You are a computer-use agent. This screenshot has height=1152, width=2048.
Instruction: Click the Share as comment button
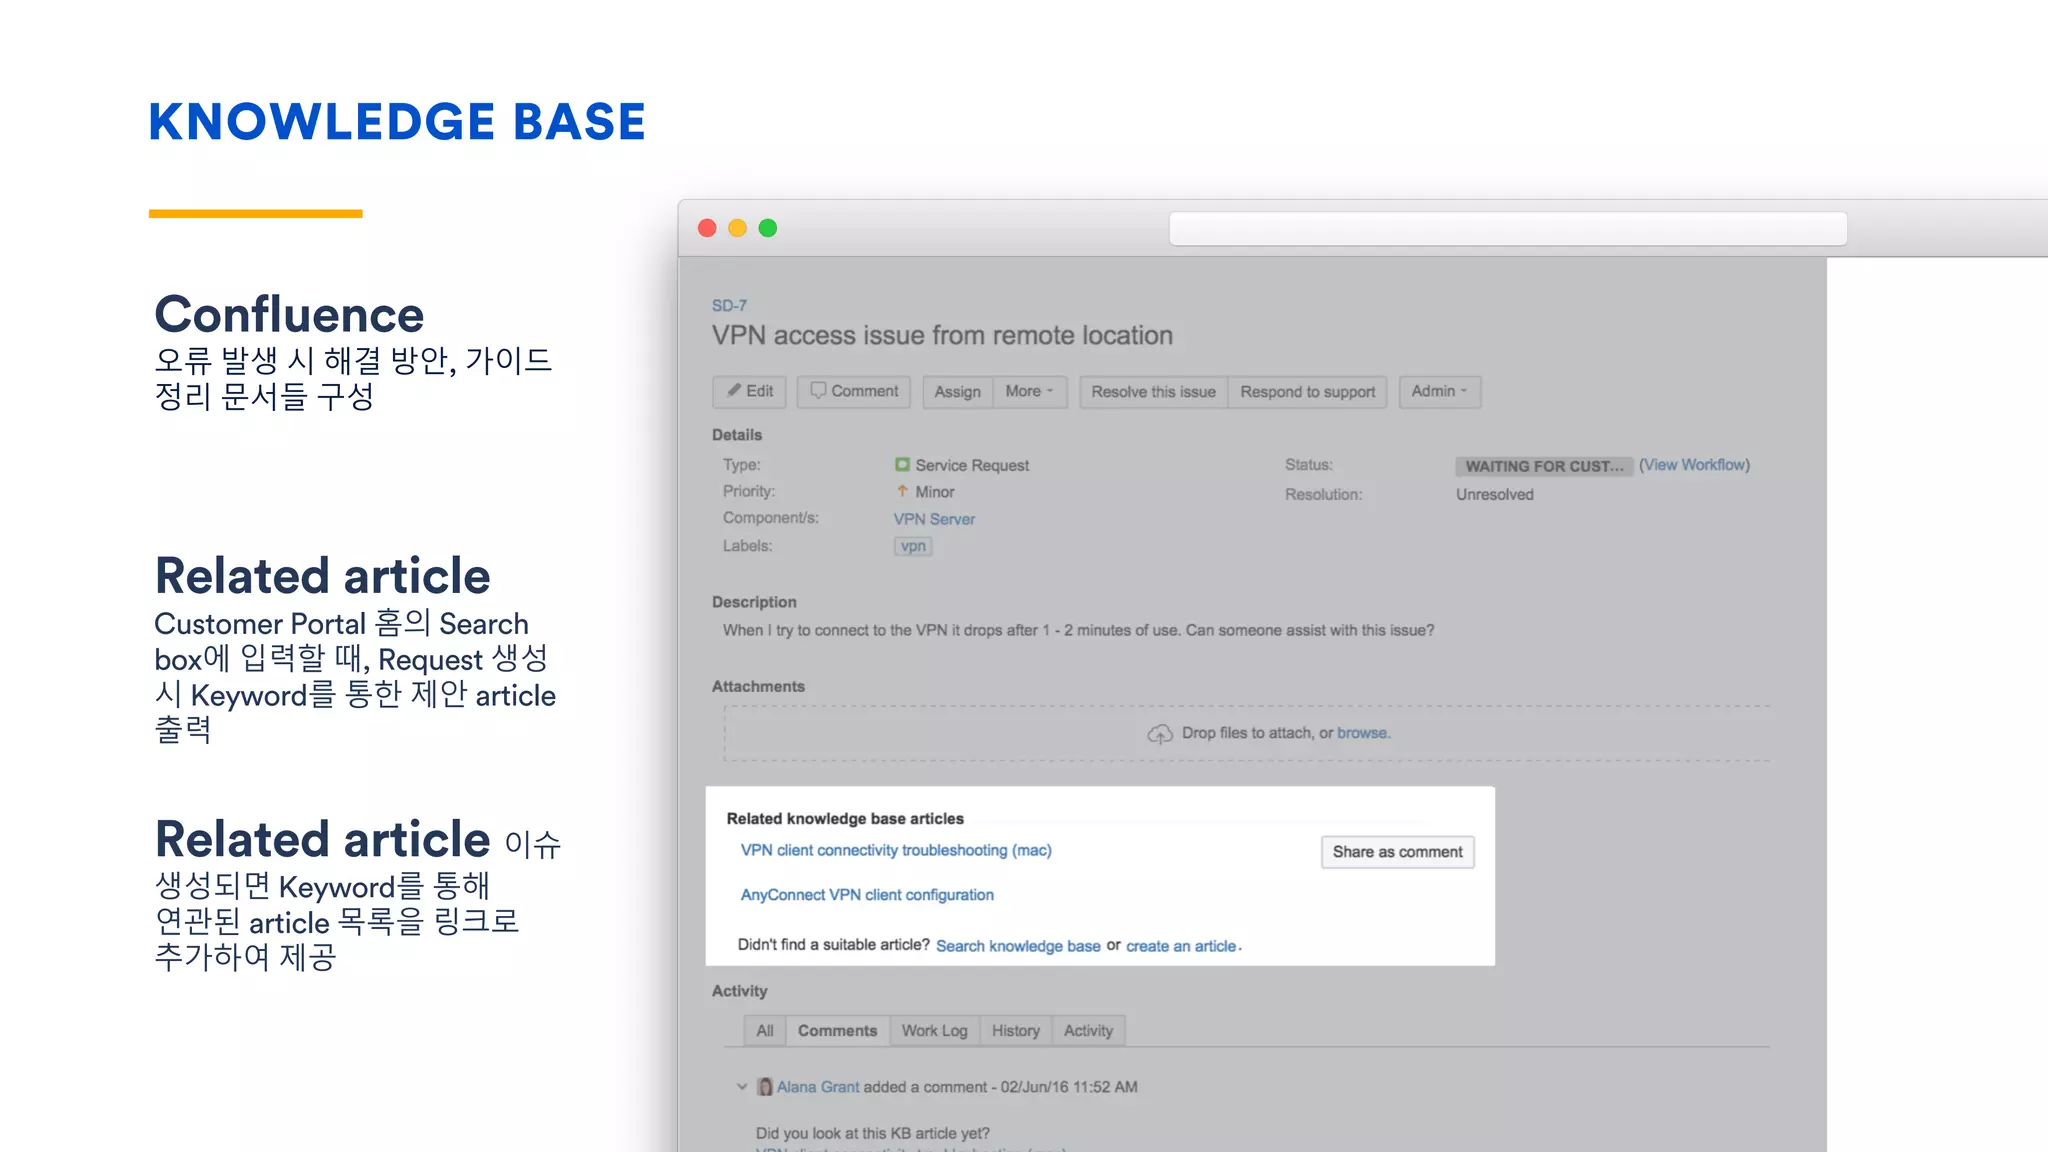pyautogui.click(x=1397, y=852)
